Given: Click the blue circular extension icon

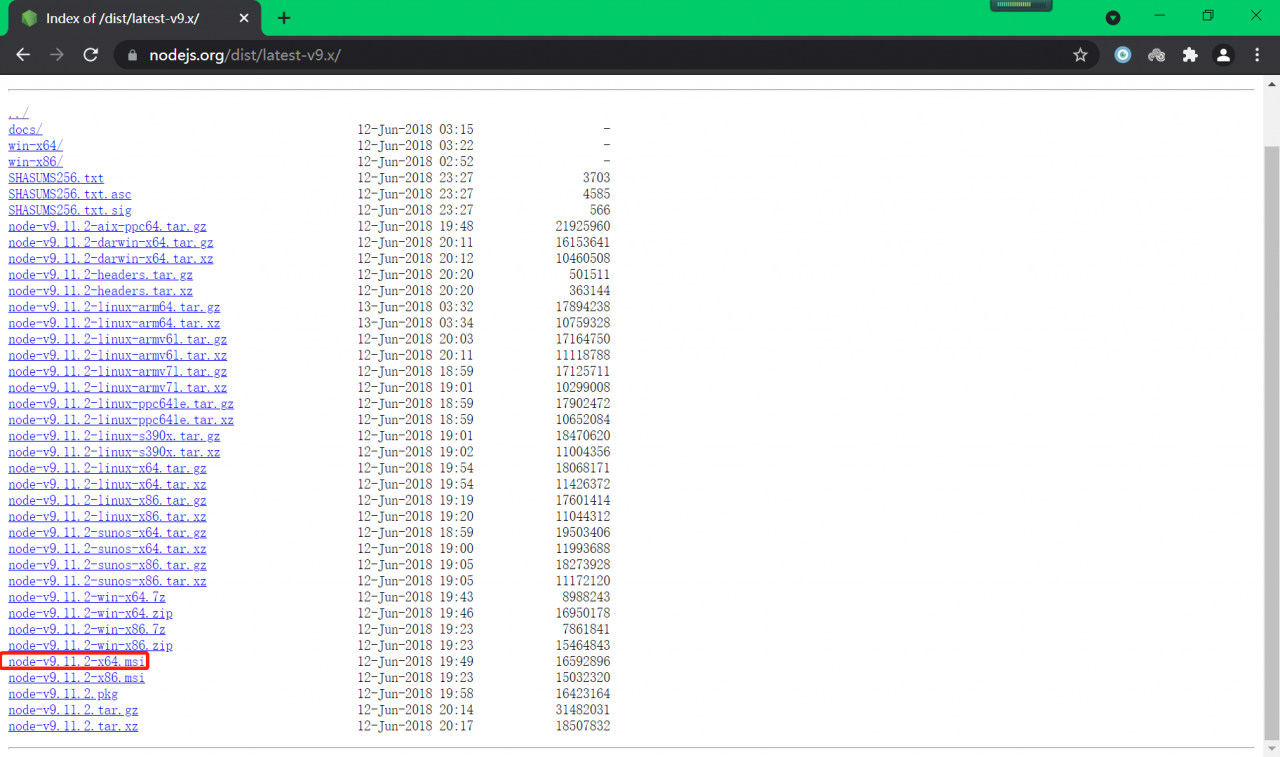Looking at the screenshot, I should point(1122,55).
